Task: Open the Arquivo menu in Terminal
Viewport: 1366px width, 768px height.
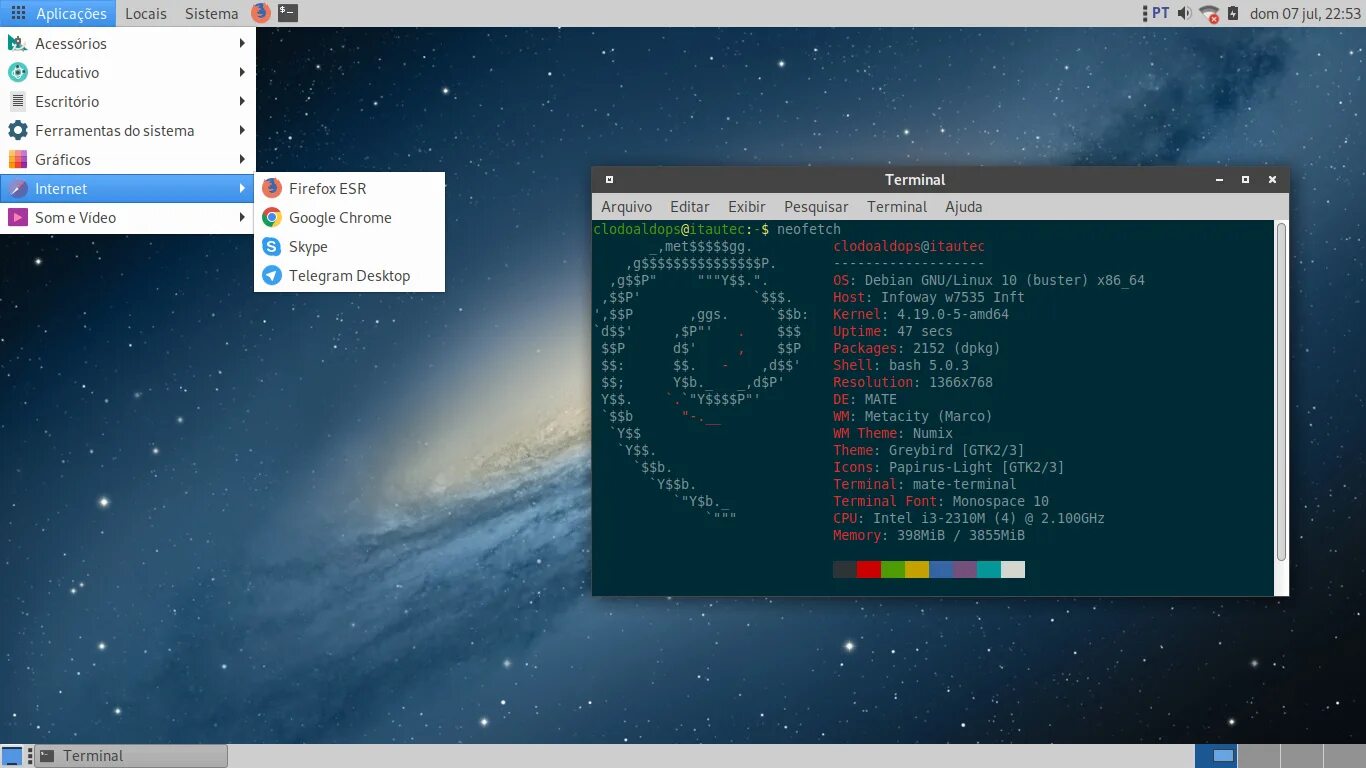Action: 626,207
